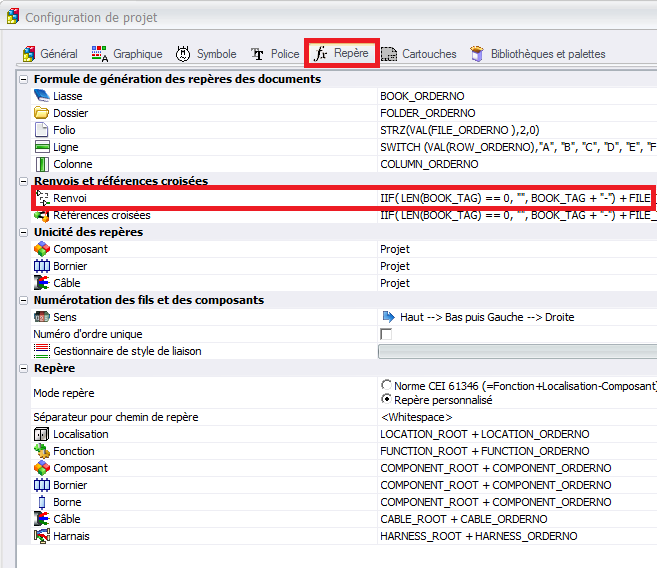Click the Borne terminal icon
This screenshot has width=657, height=568.
41,502
